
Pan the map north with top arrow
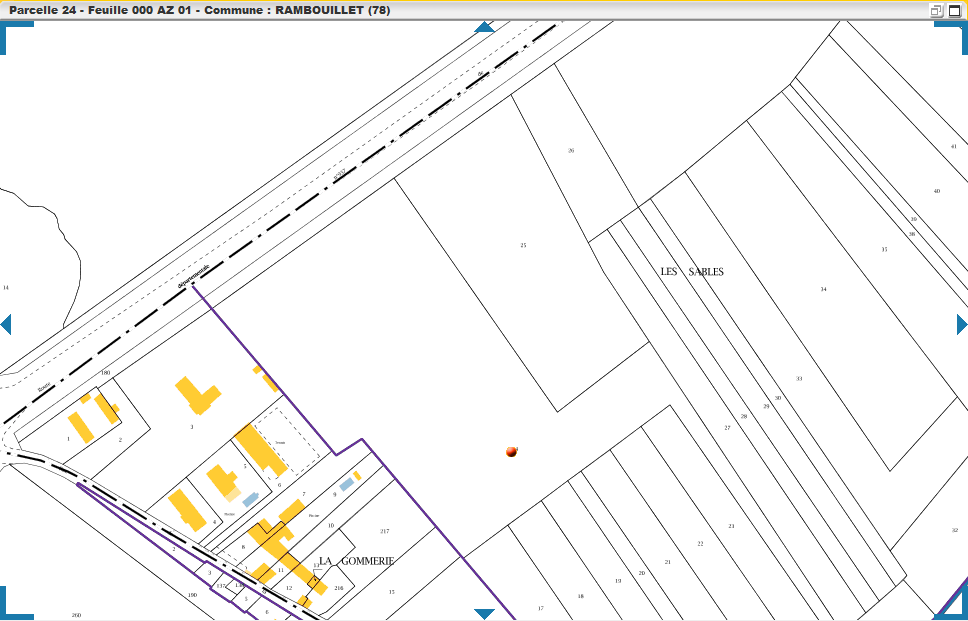click(x=484, y=27)
